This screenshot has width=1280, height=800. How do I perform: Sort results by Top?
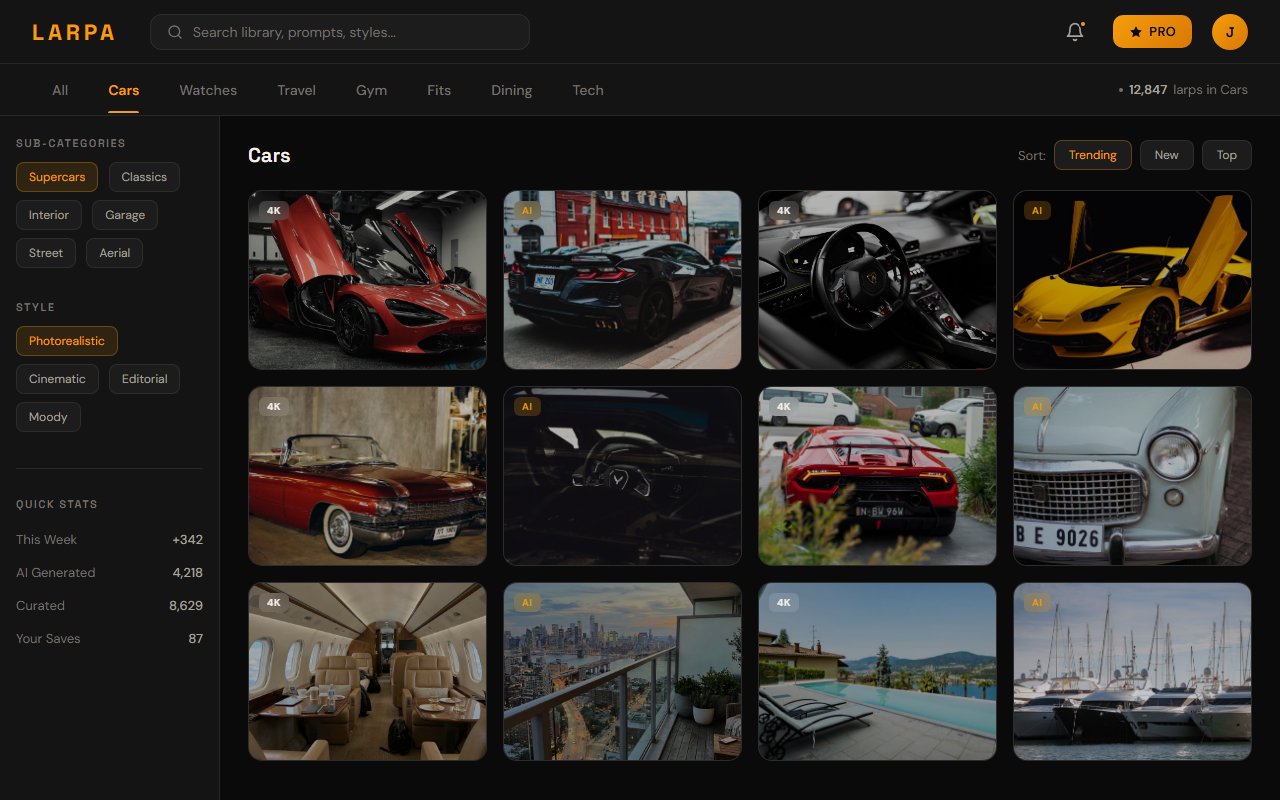(1227, 155)
